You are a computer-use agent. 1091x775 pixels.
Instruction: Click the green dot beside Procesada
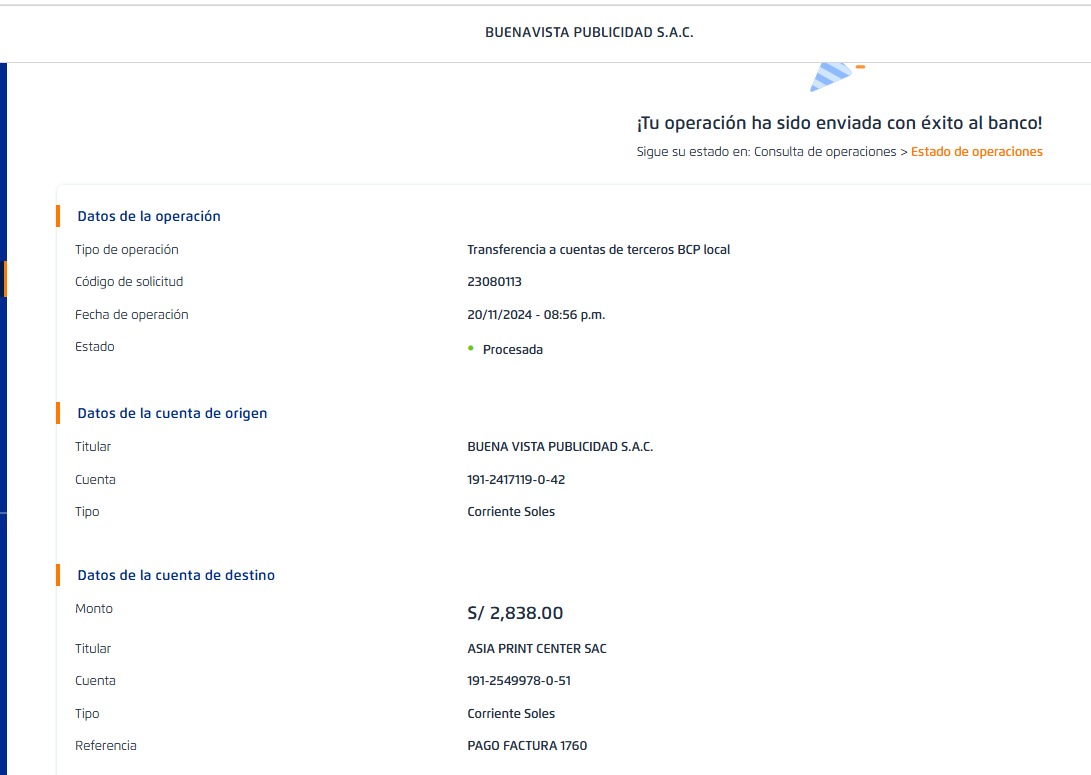[471, 348]
